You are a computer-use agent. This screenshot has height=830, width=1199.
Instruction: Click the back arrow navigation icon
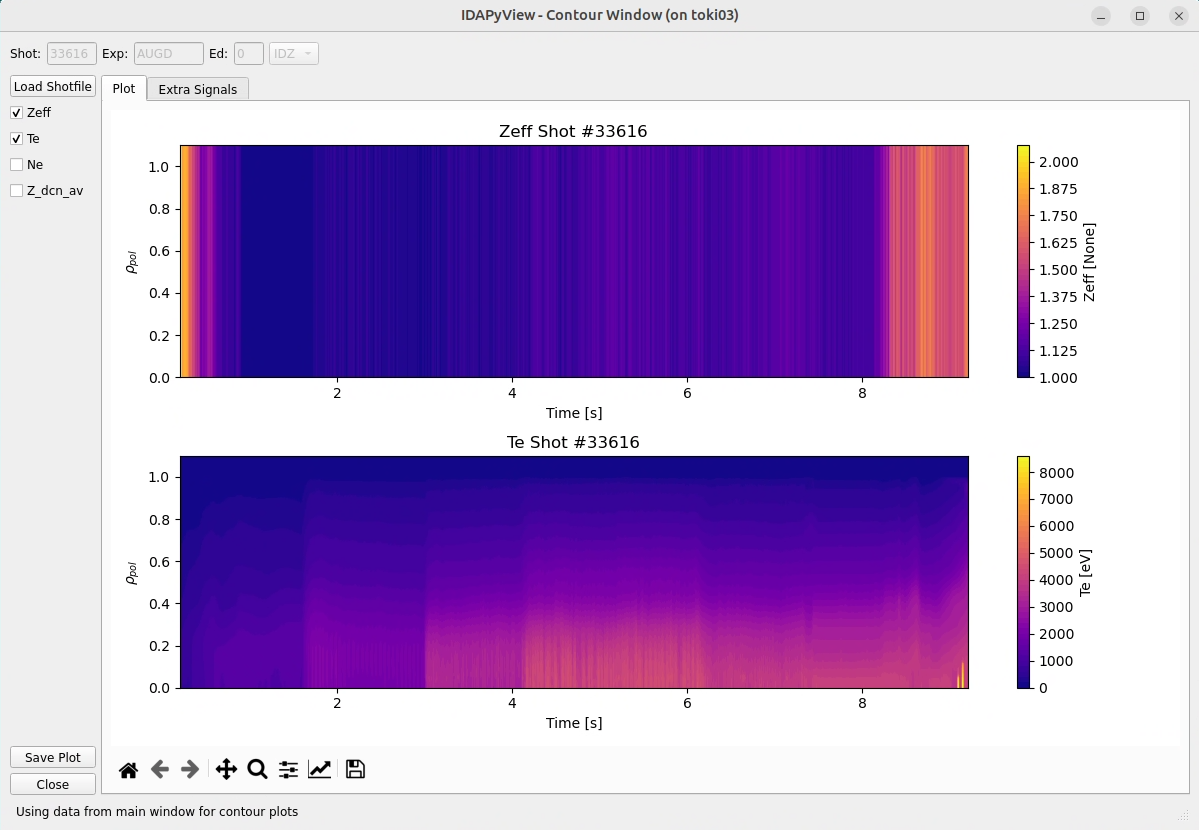point(159,769)
